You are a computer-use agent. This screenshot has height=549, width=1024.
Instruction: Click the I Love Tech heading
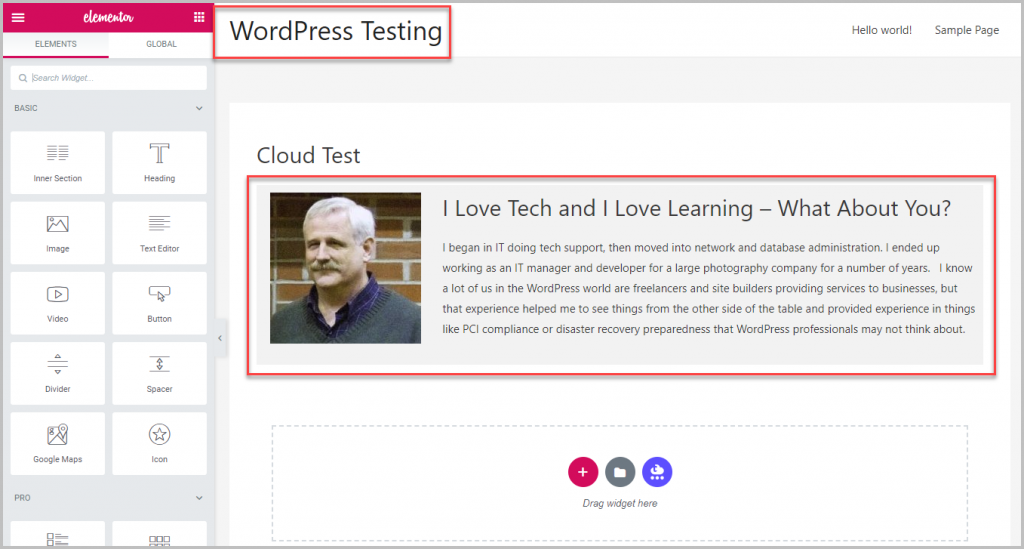[x=696, y=208]
